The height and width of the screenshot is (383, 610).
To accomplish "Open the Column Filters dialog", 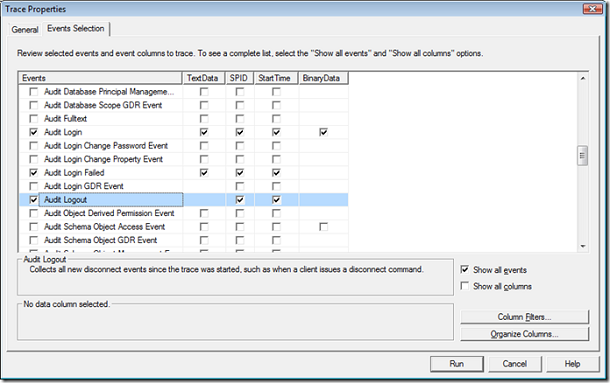I will click(x=524, y=317).
